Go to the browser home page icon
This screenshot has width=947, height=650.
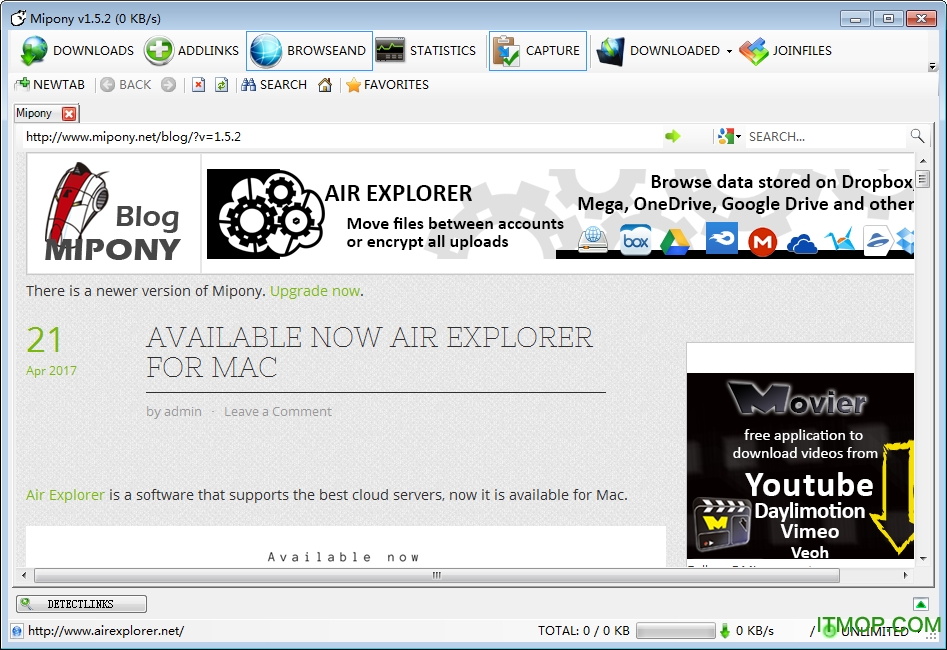(325, 85)
